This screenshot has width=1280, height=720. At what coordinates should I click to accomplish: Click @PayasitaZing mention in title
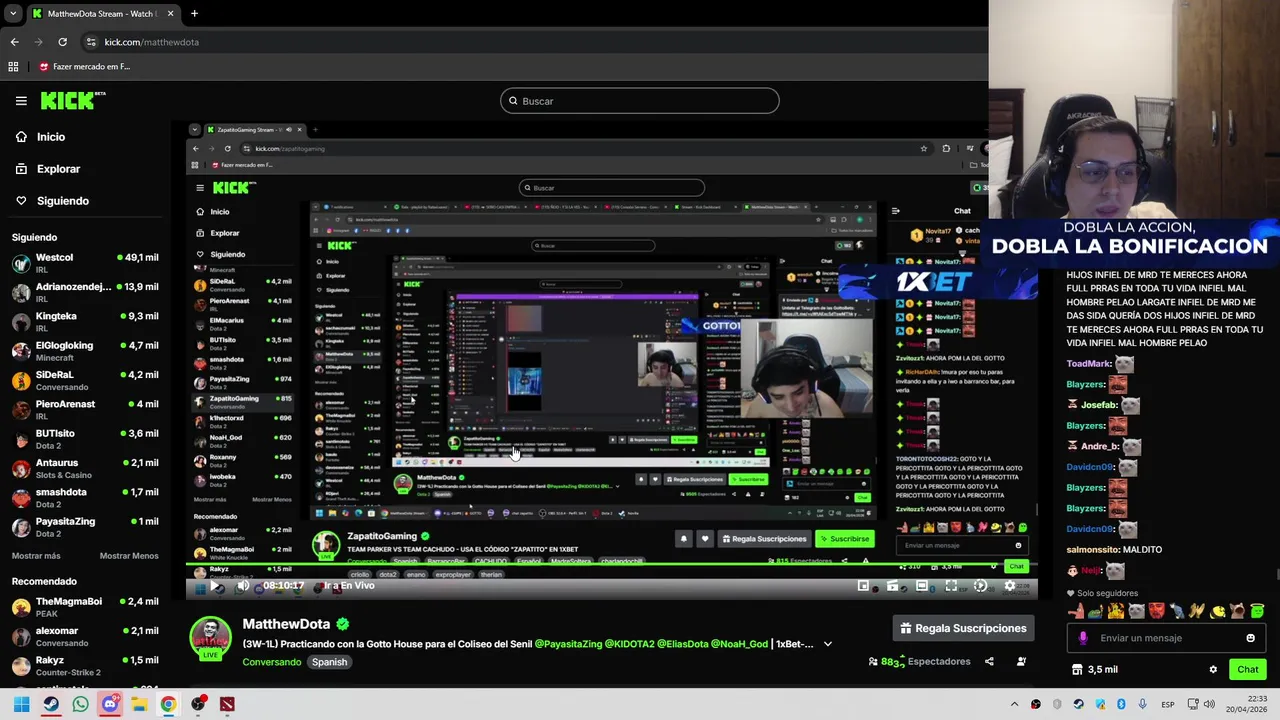[x=567, y=644]
